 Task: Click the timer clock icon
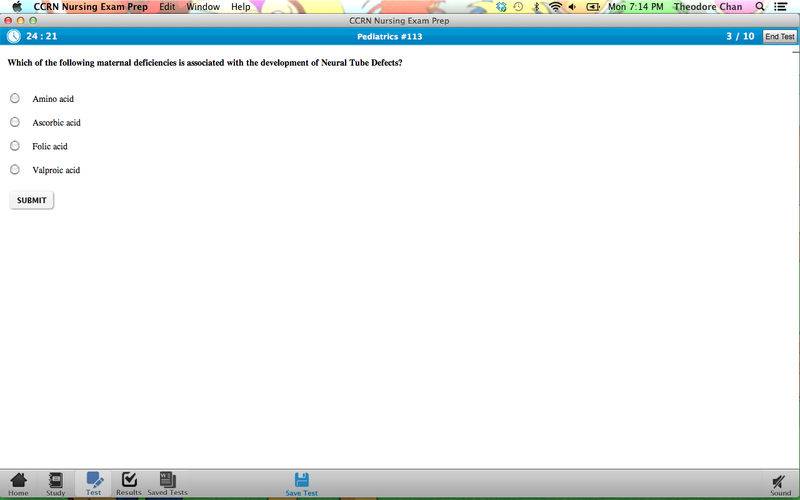pyautogui.click(x=14, y=36)
